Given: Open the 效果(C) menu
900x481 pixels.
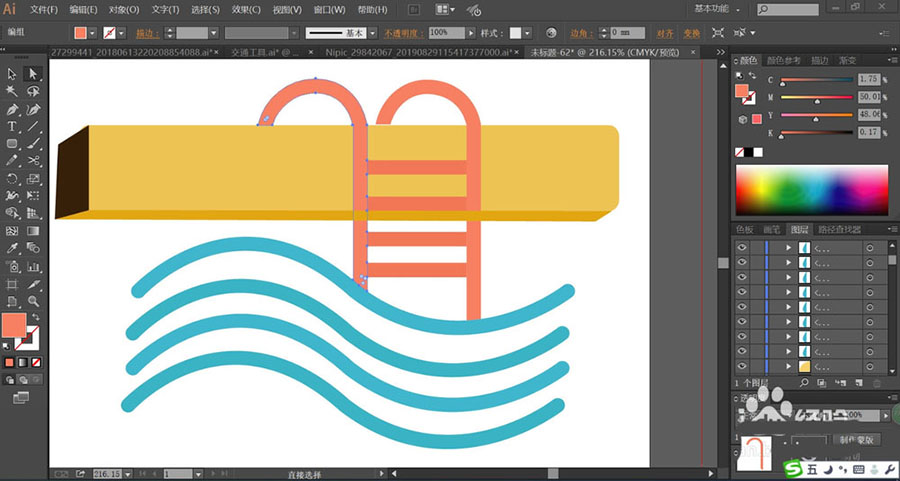Looking at the screenshot, I should (x=246, y=10).
